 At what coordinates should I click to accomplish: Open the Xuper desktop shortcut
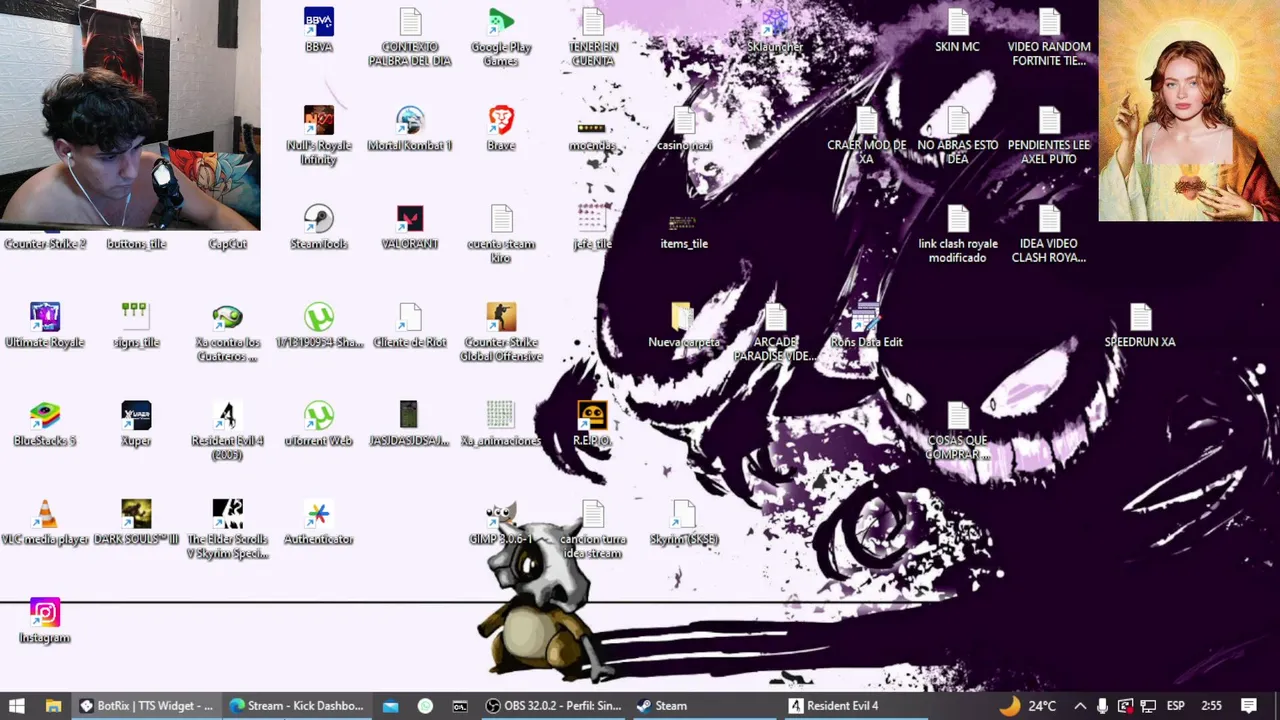136,423
